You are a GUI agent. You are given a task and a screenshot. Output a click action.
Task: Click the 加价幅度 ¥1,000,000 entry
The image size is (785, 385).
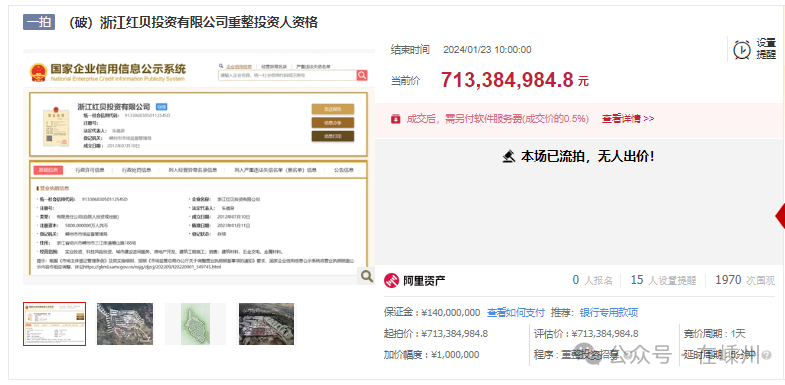(x=432, y=354)
